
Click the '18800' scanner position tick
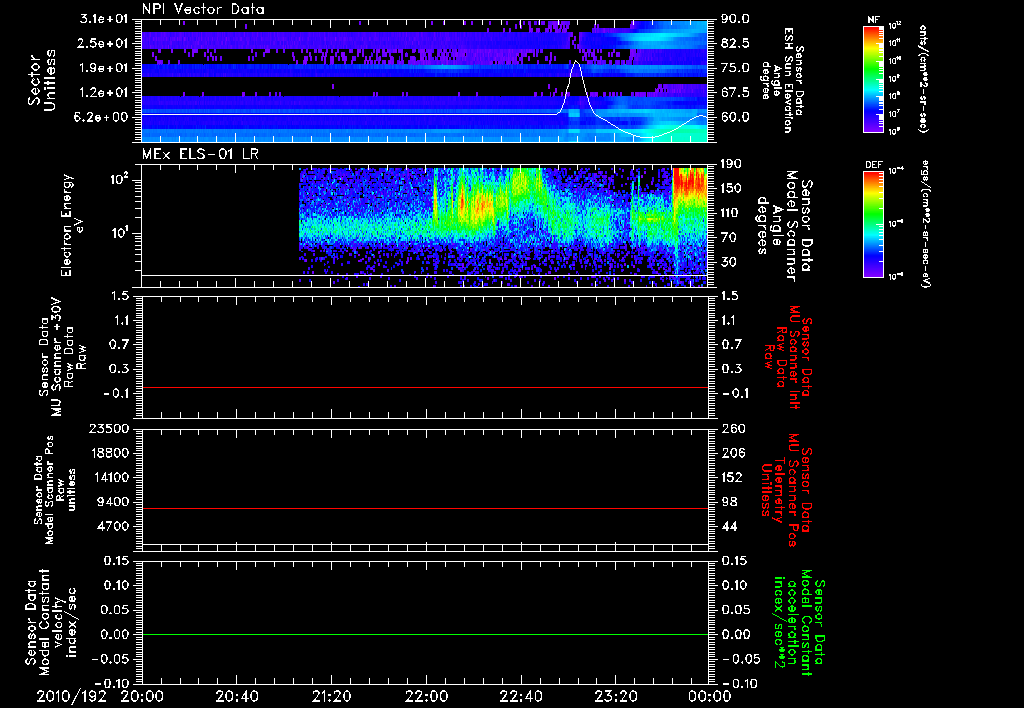pyautogui.click(x=109, y=453)
